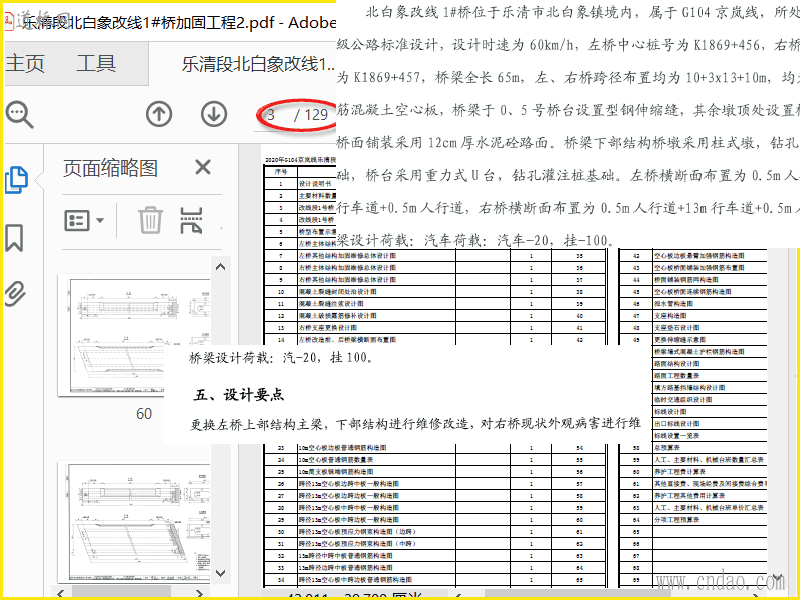This screenshot has height=600, width=800.
Task: Click the 序号 column header
Action: click(x=281, y=171)
